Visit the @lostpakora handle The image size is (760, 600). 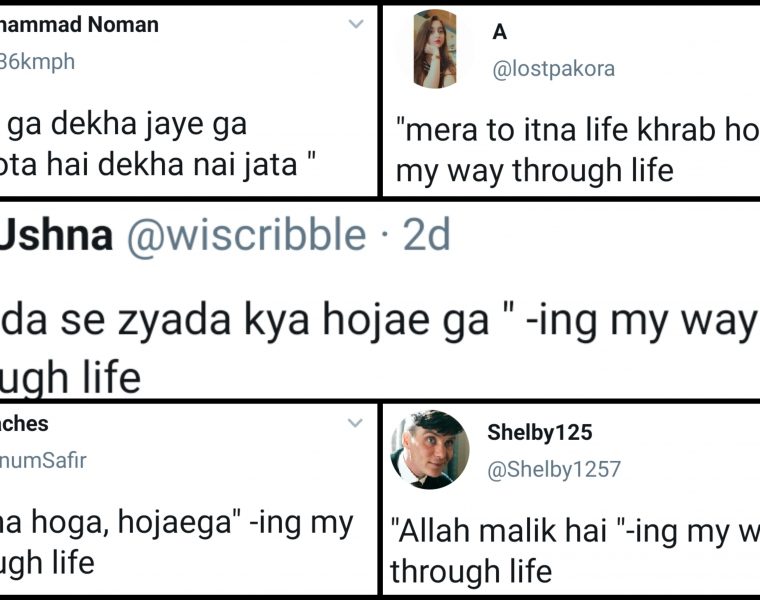[x=553, y=68]
